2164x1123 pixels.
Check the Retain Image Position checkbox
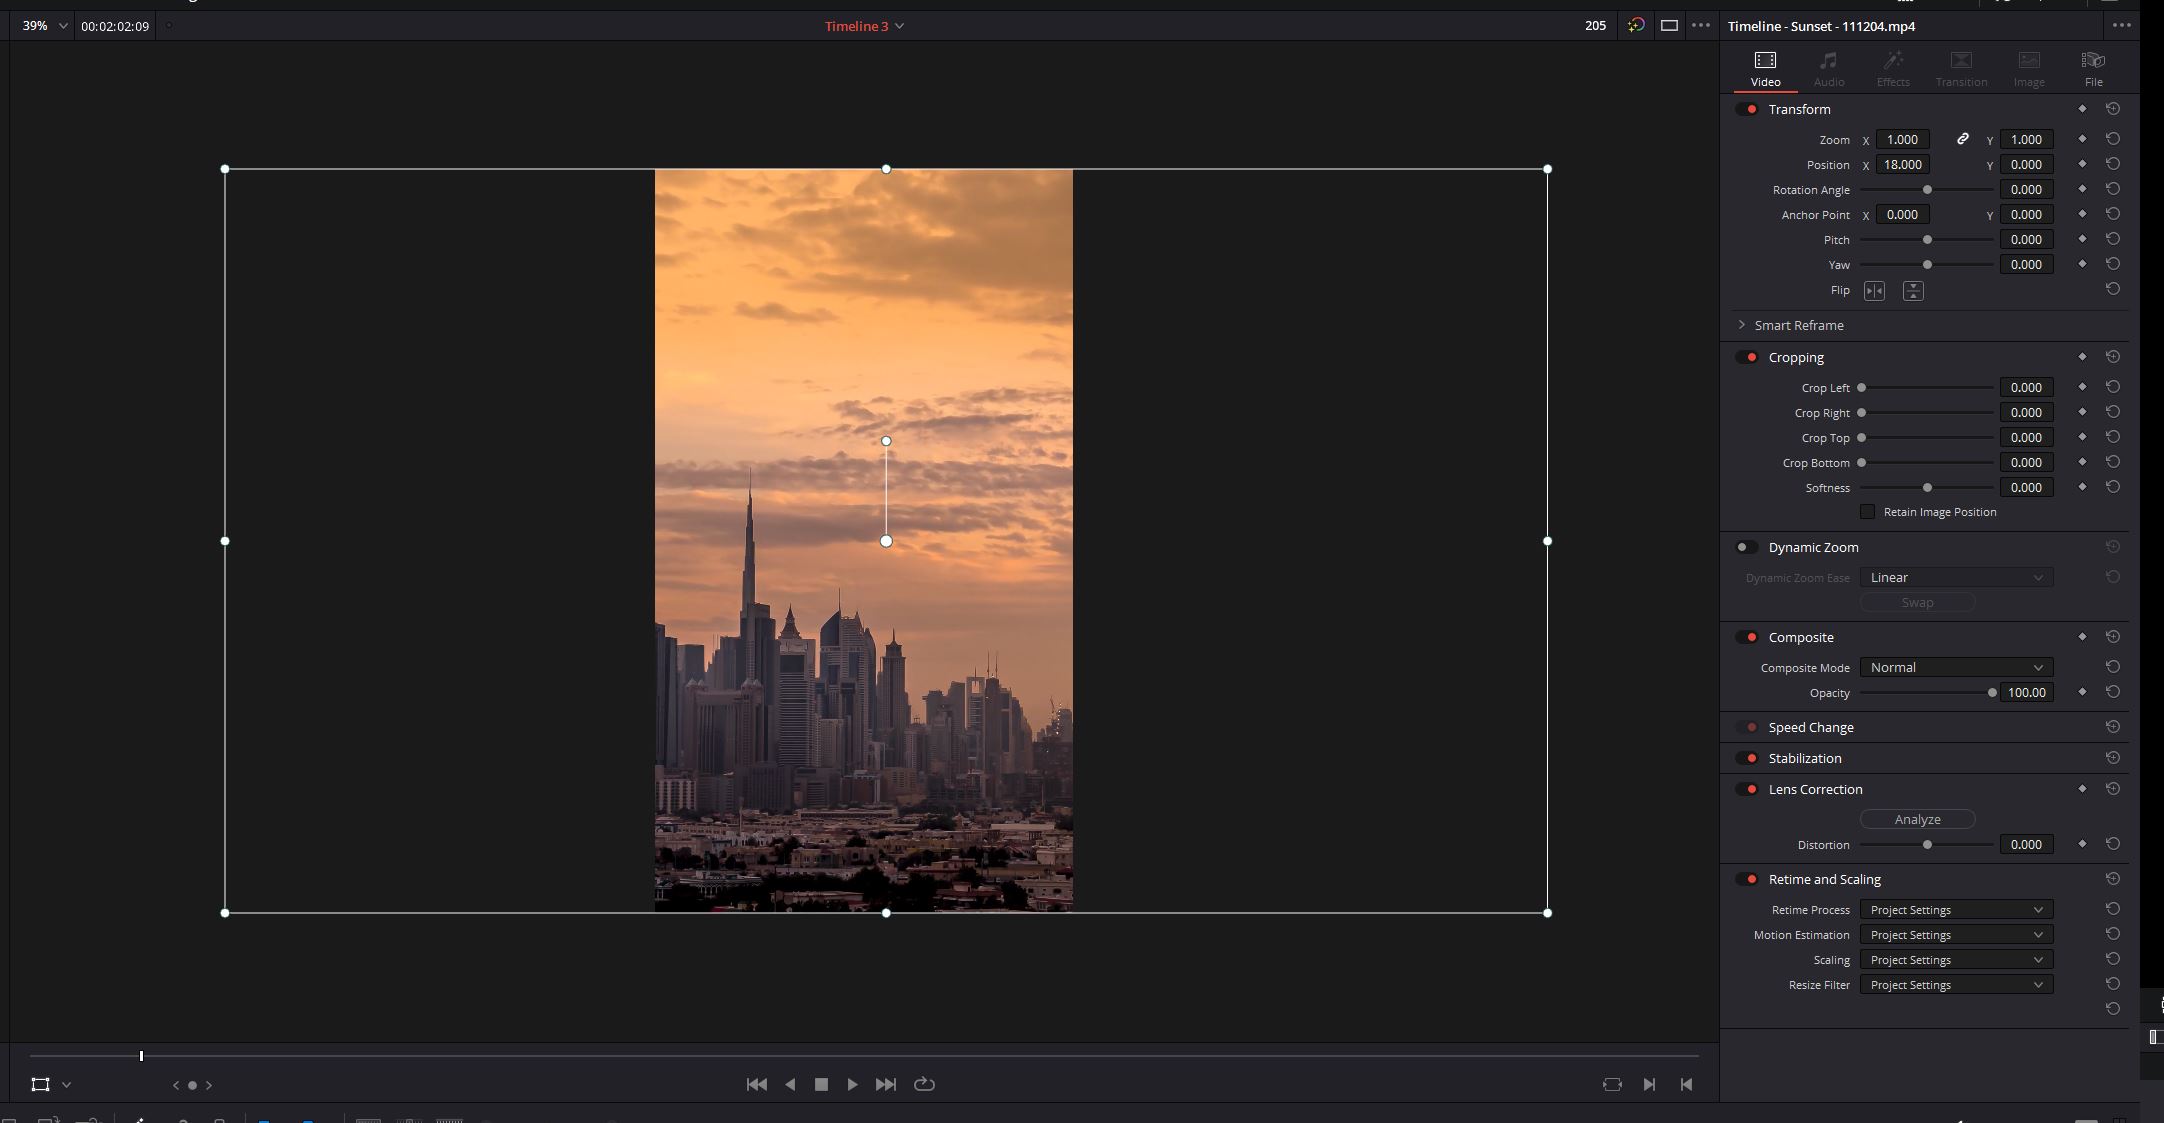pyautogui.click(x=1867, y=512)
